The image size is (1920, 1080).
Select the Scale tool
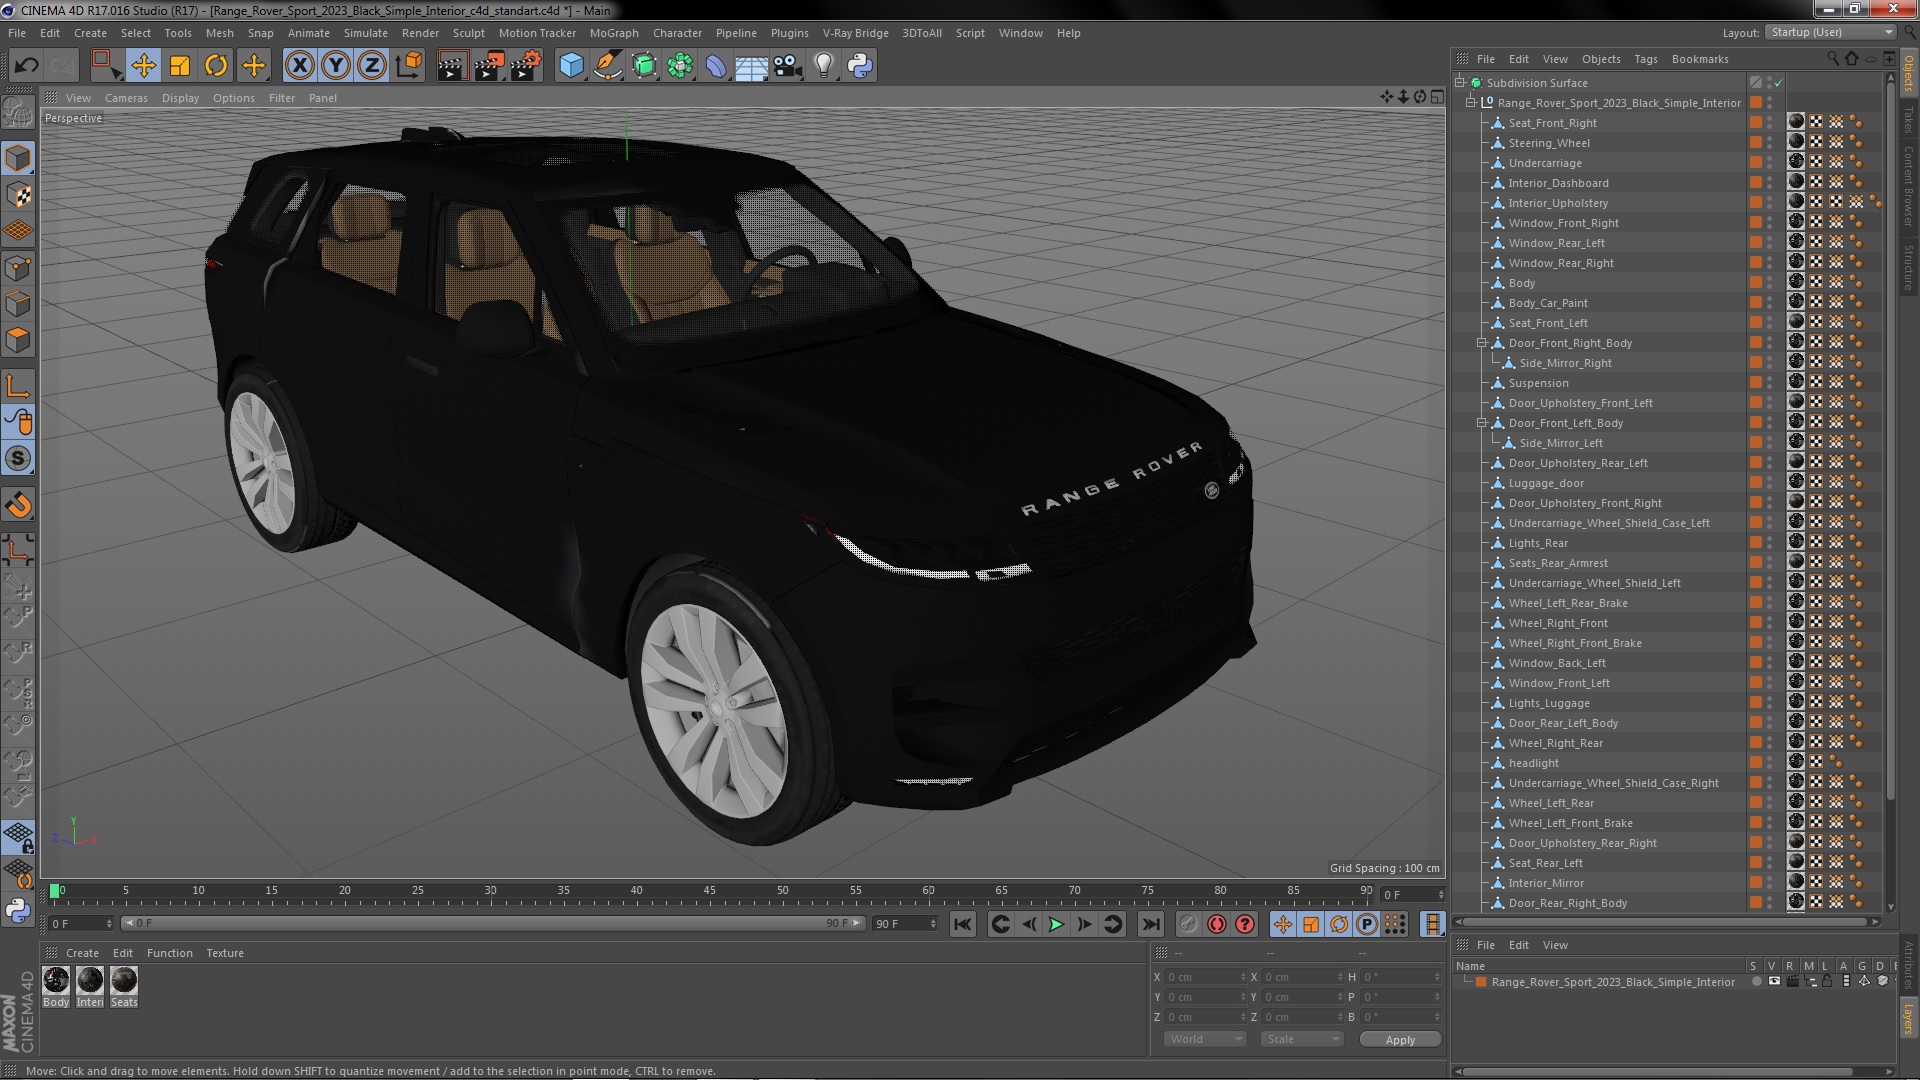[180, 66]
